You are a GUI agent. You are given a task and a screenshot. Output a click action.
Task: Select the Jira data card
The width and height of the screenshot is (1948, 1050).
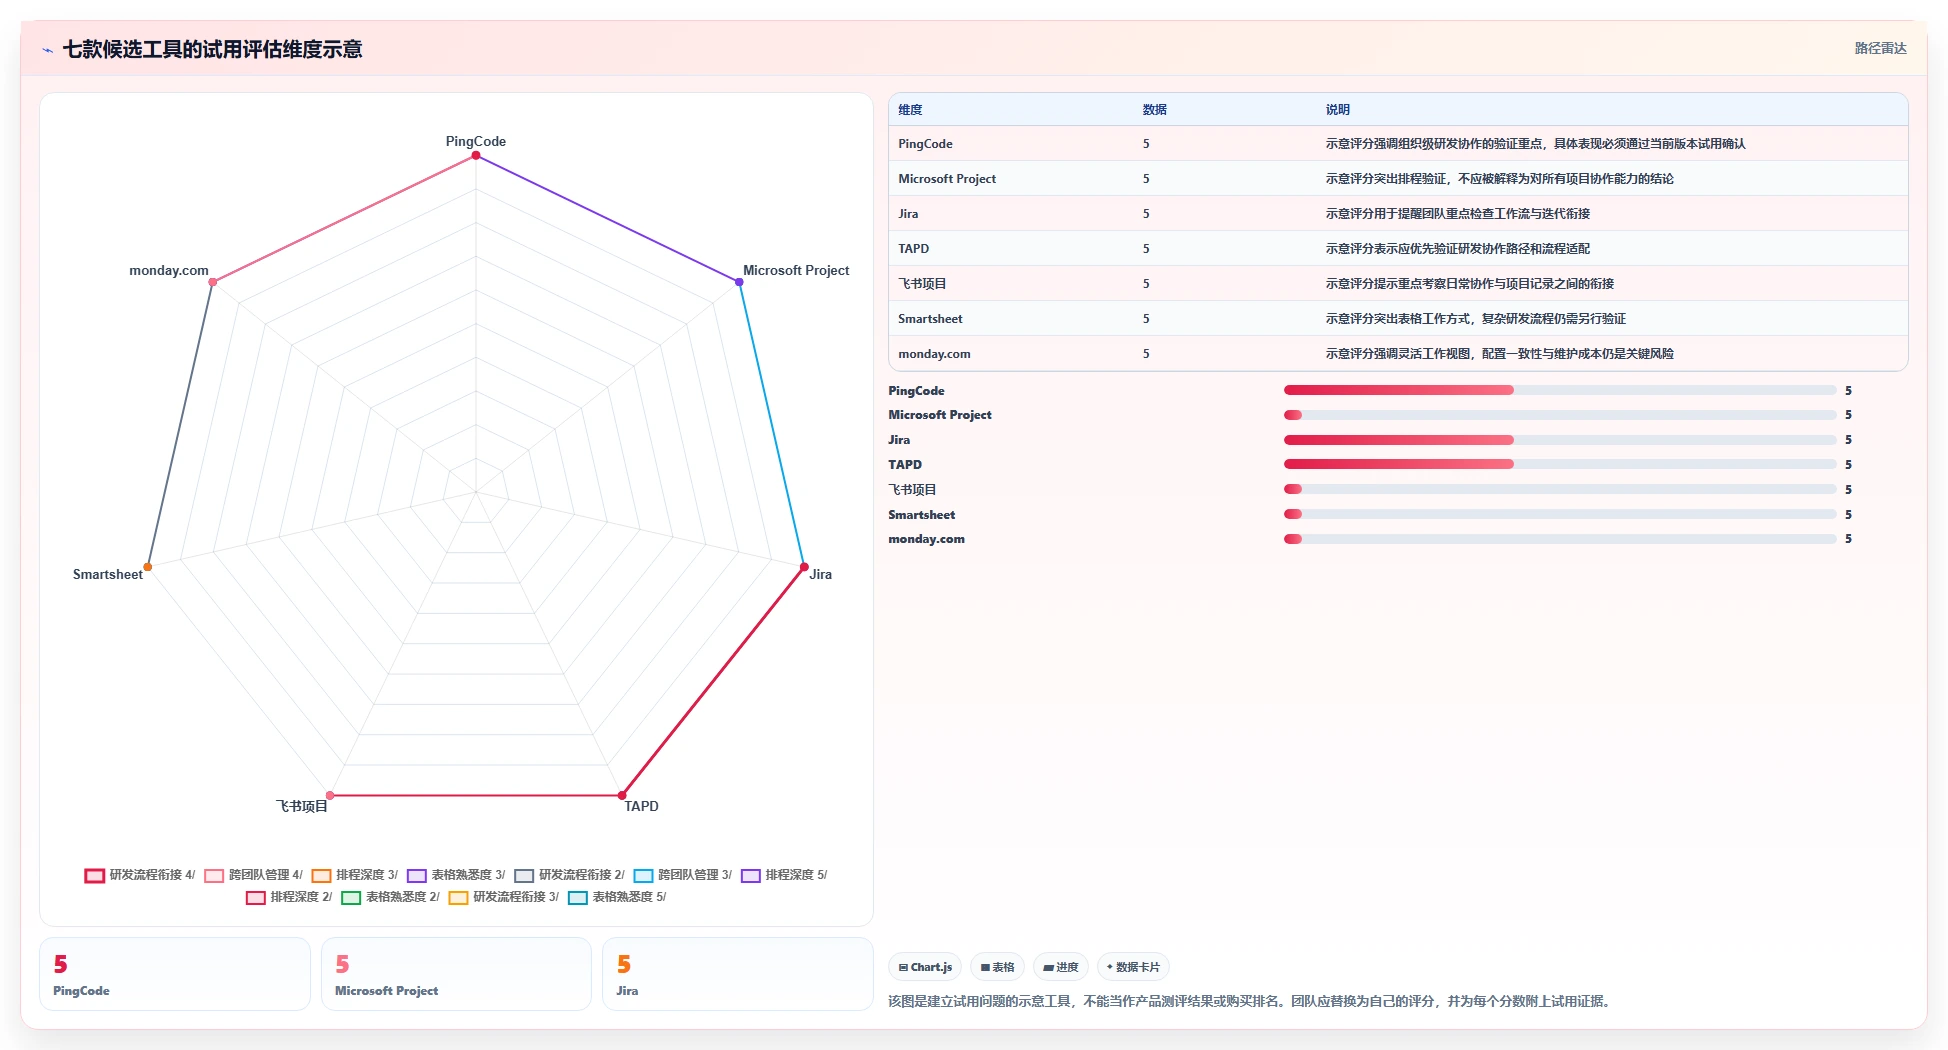(738, 974)
